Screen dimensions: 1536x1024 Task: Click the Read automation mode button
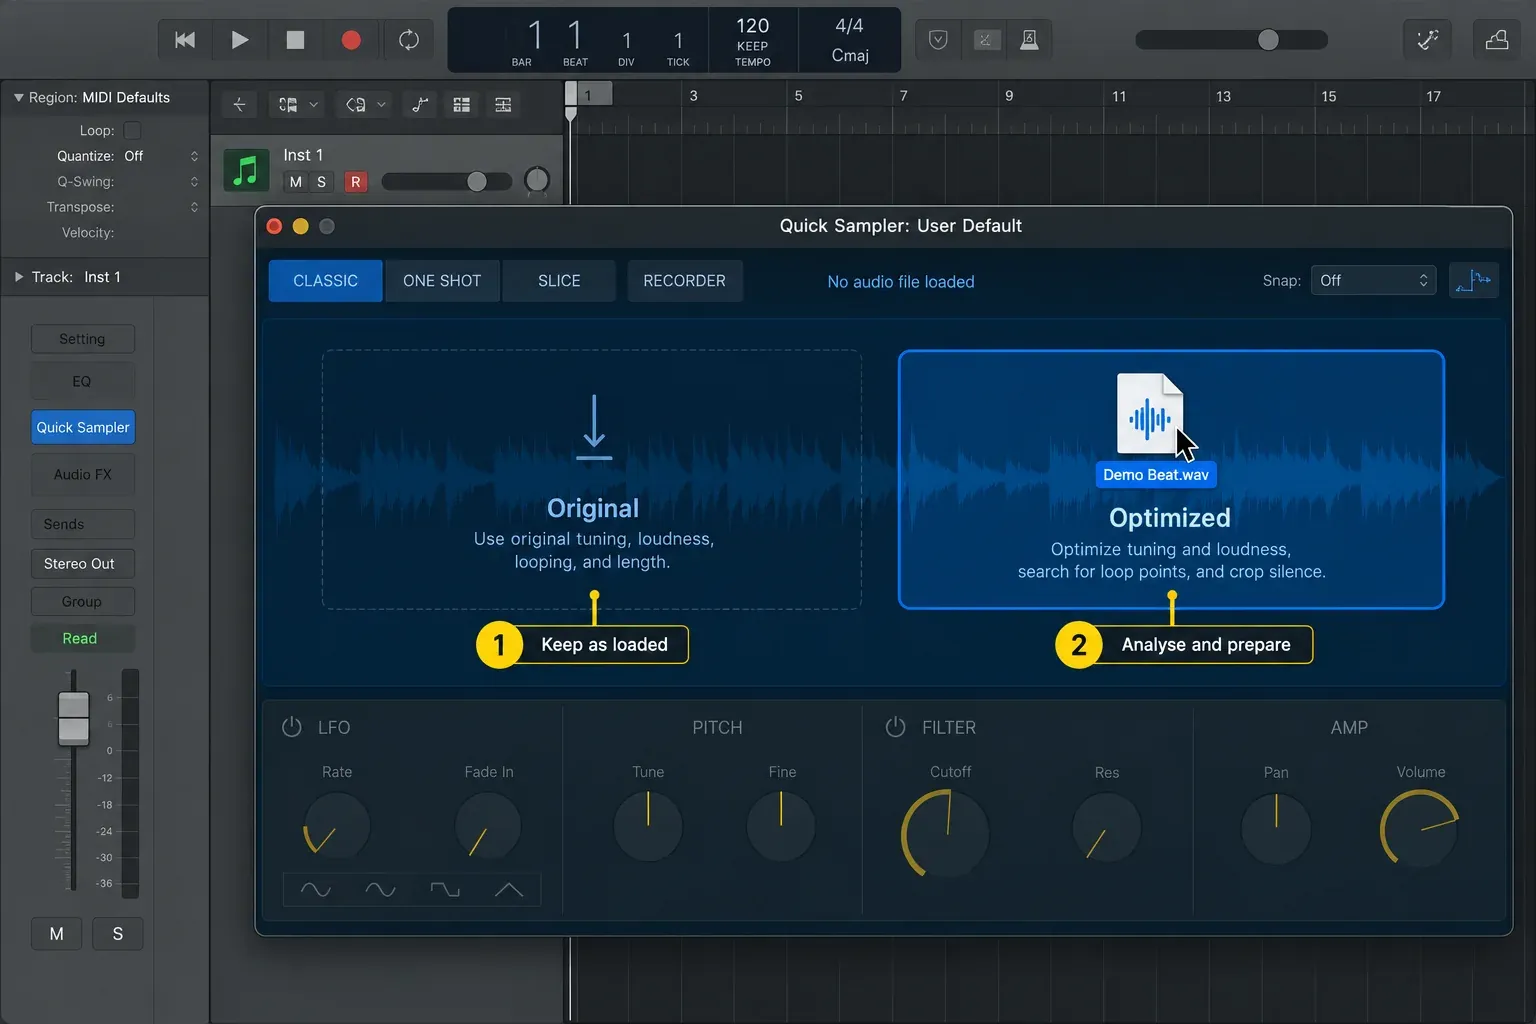pyautogui.click(x=82, y=639)
